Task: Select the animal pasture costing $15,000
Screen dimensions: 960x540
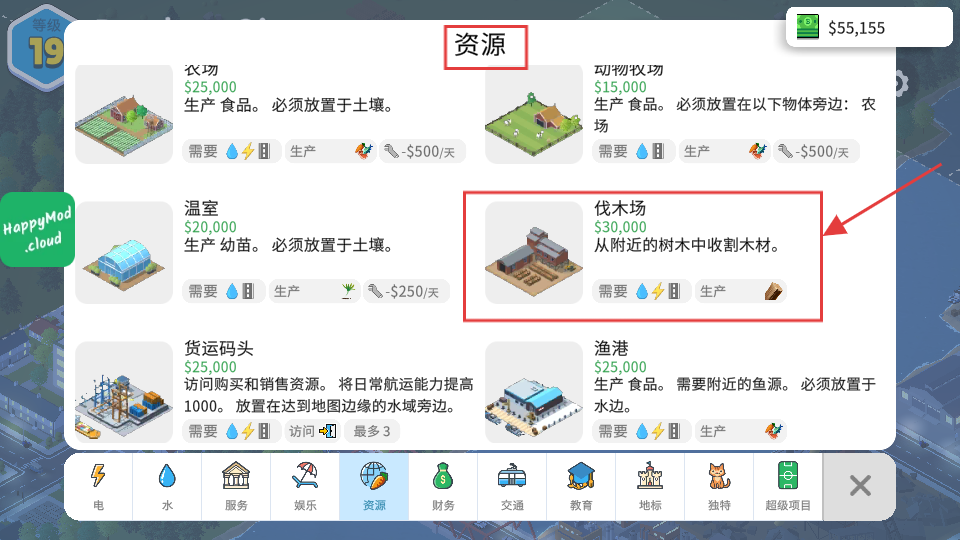Action: [534, 114]
